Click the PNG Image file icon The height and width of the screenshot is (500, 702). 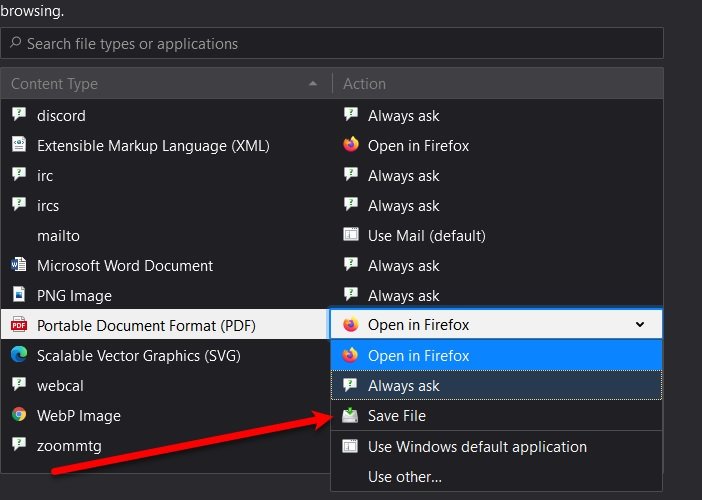point(19,295)
